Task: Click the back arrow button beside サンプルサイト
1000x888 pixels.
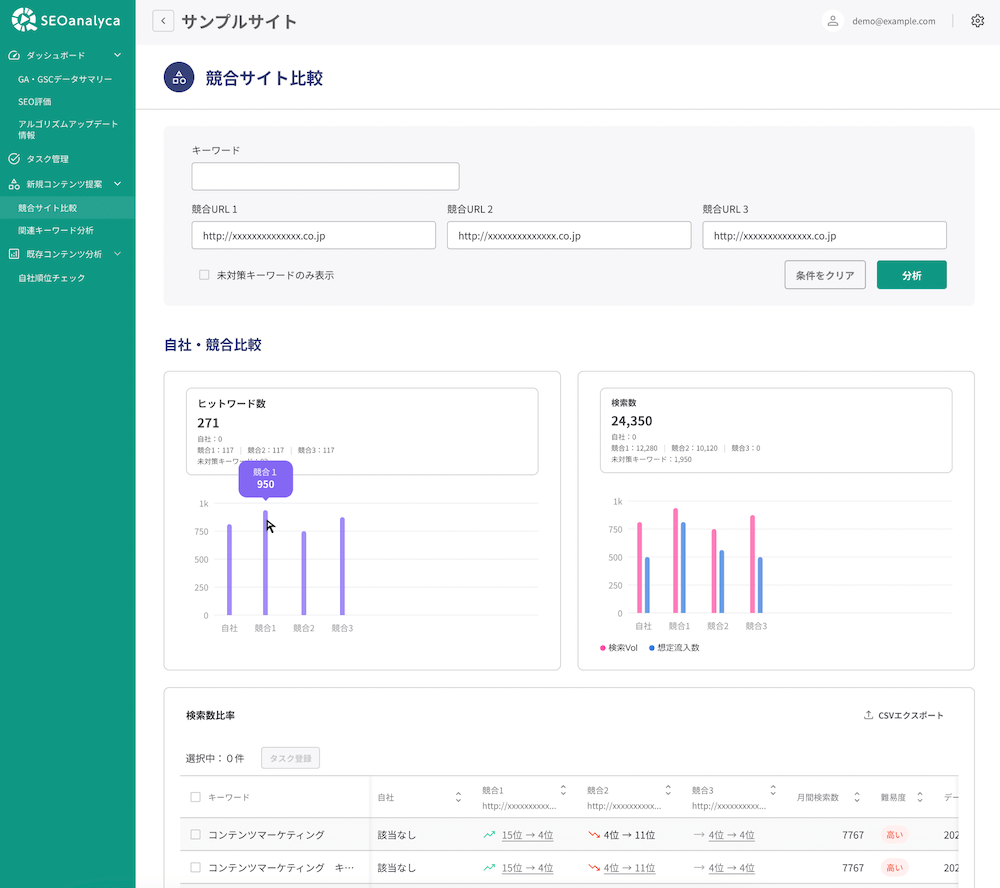Action: [x=163, y=21]
